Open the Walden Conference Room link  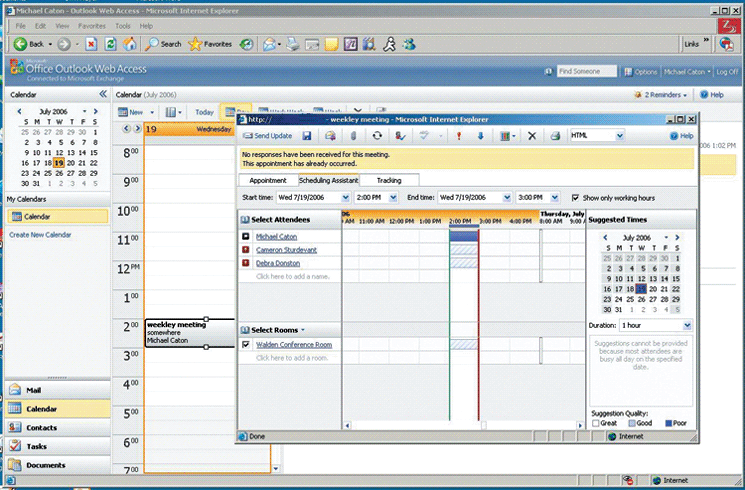tap(294, 345)
